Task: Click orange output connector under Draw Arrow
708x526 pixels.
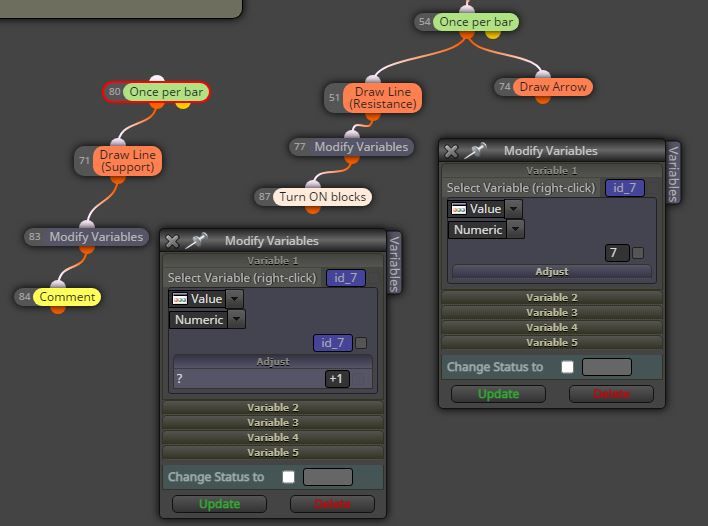Action: [x=543, y=100]
